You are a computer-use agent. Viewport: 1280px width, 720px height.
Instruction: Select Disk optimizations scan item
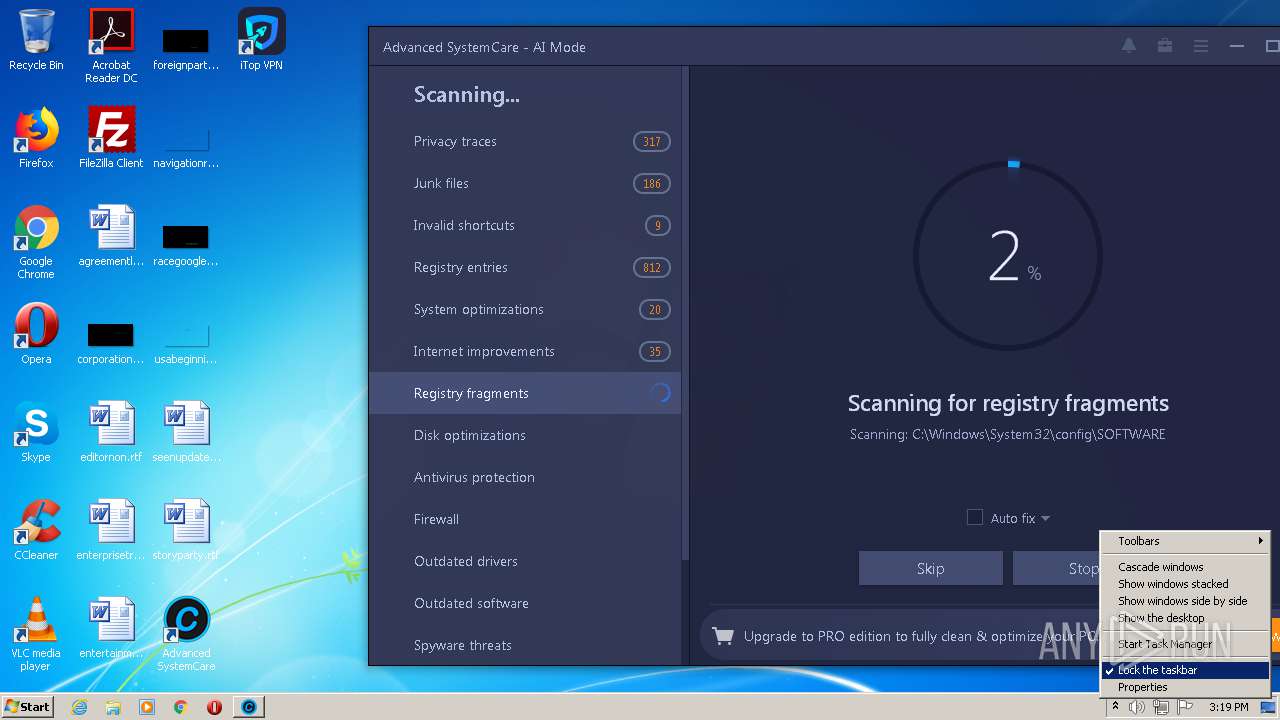click(x=525, y=435)
